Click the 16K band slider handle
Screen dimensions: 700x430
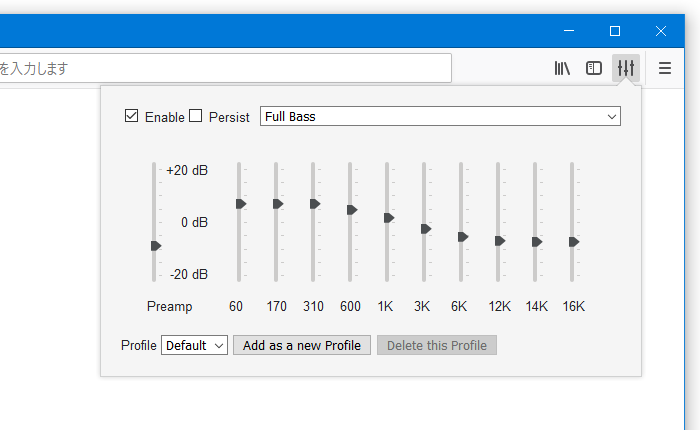point(574,242)
